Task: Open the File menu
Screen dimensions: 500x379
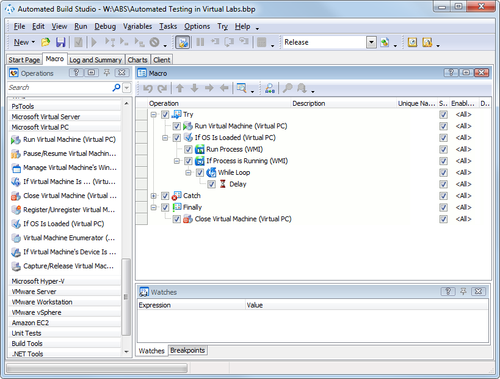Action: point(19,26)
